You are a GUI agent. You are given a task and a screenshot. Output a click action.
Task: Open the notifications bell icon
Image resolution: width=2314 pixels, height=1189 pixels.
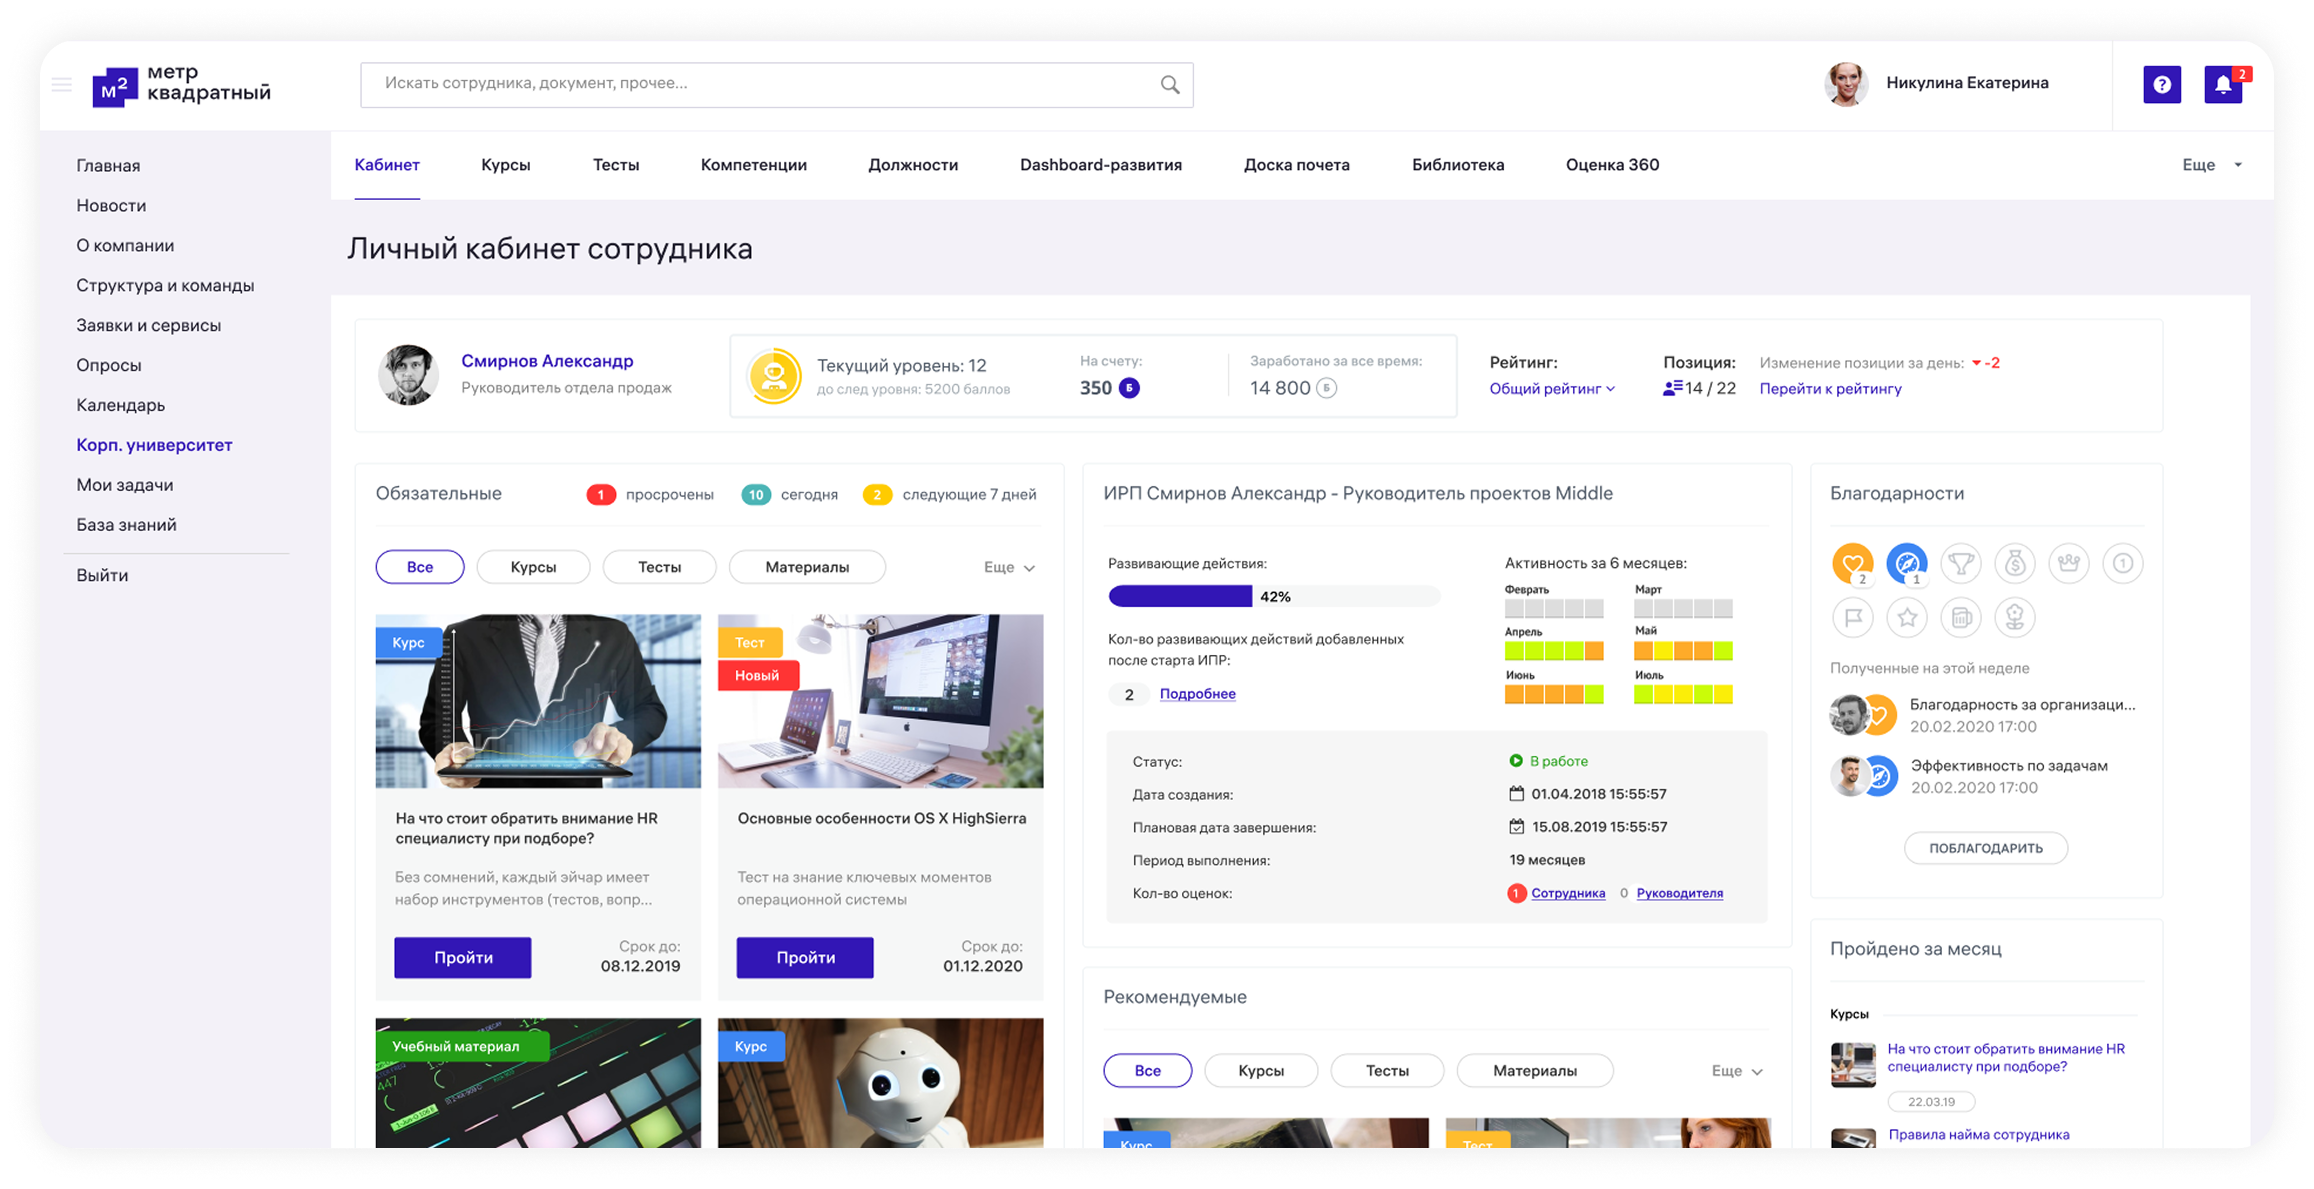tap(2223, 85)
